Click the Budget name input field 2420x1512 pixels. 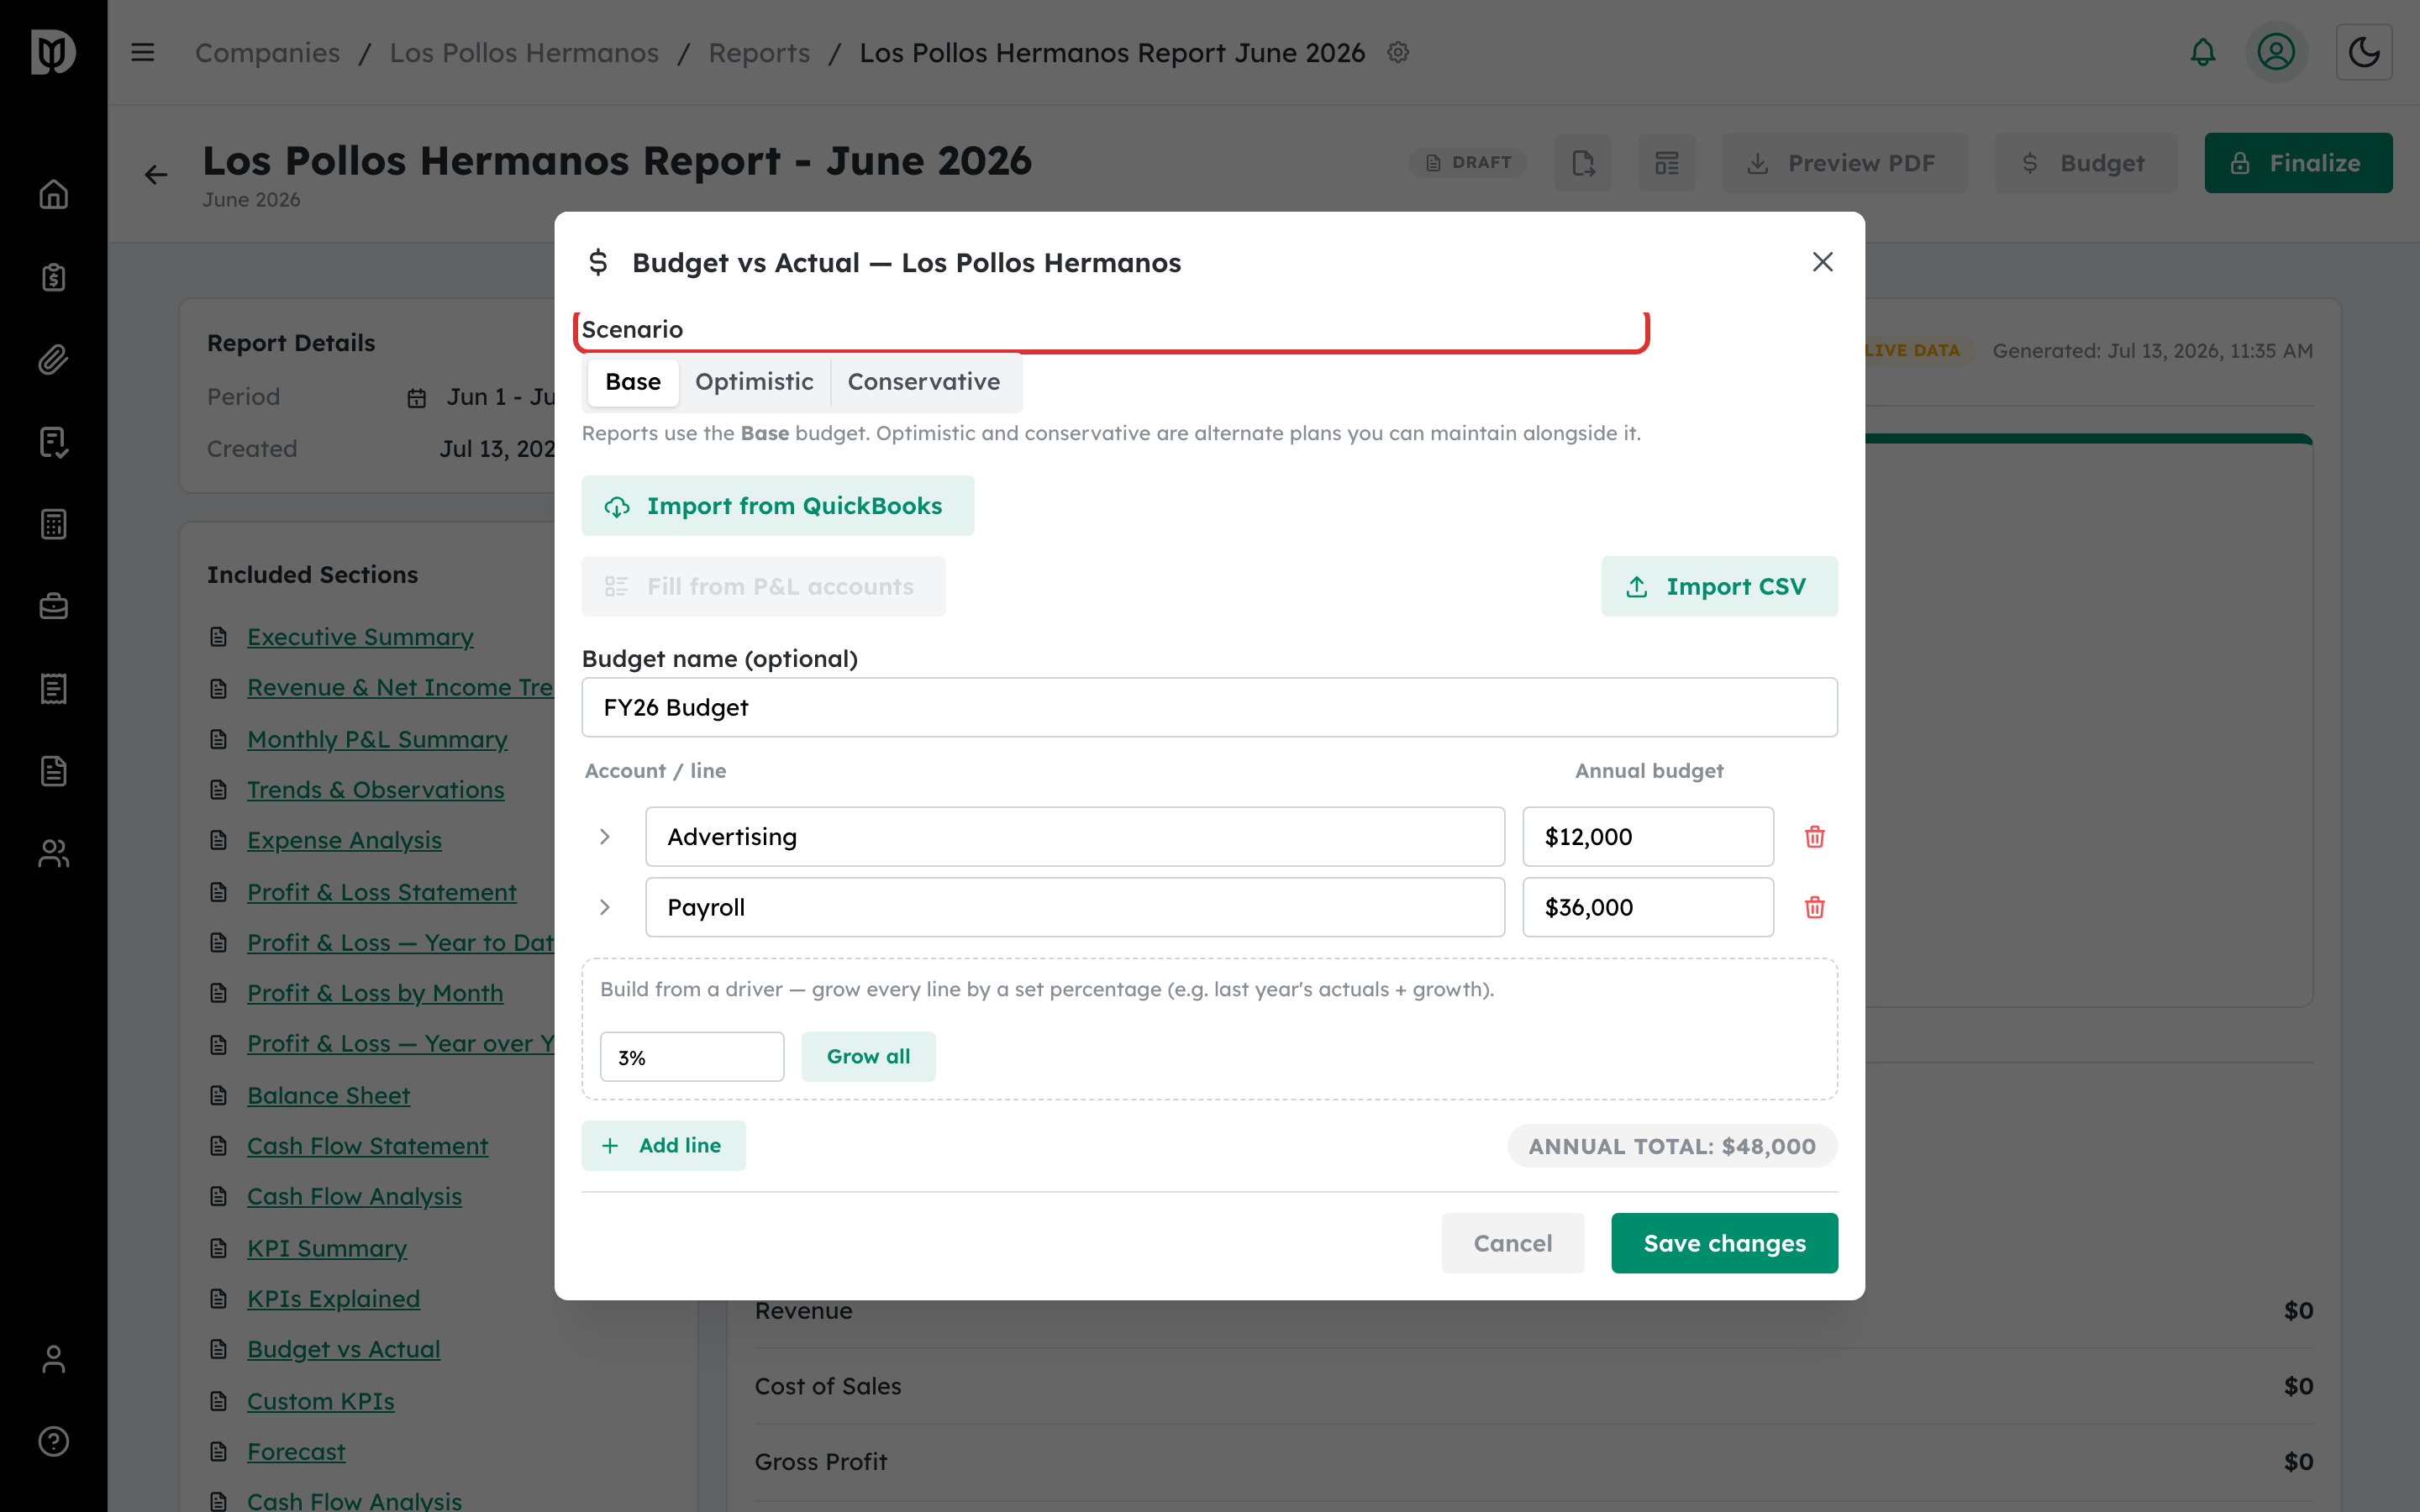click(x=1209, y=707)
